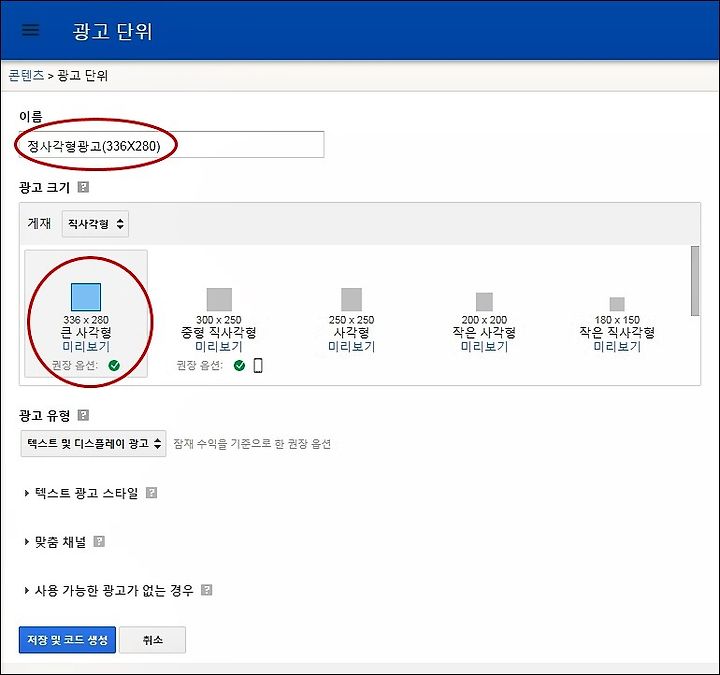Screen dimensions: 720x675
Task: Click help icon beside 사용 가능한 광고가 없는 경우
Action: pos(207,590)
